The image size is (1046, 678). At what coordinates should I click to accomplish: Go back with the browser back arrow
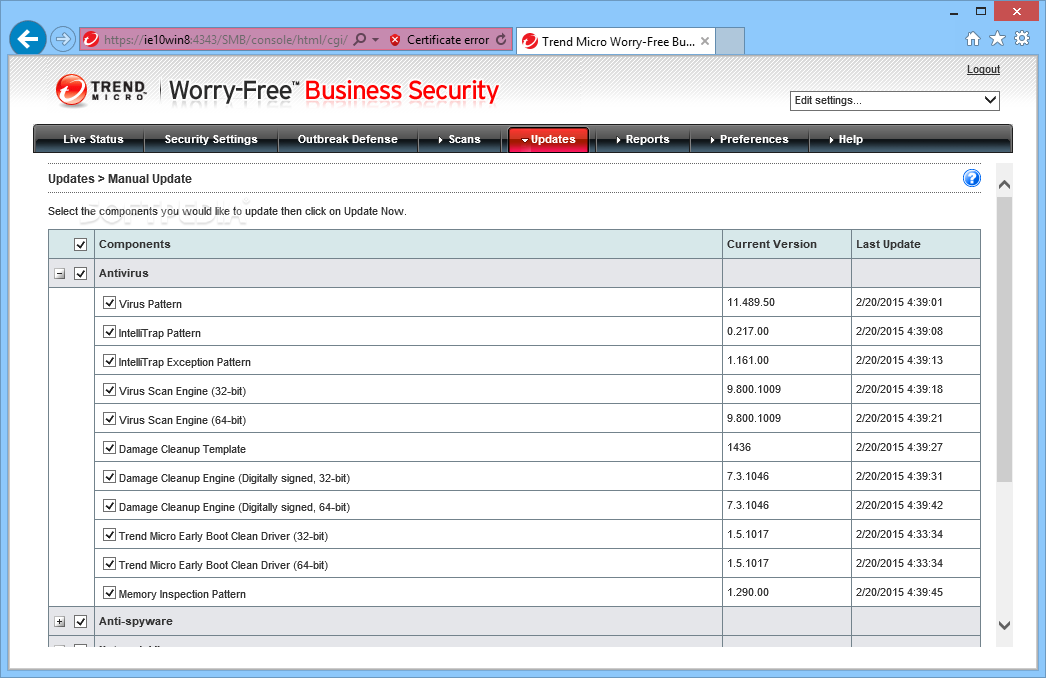click(27, 39)
